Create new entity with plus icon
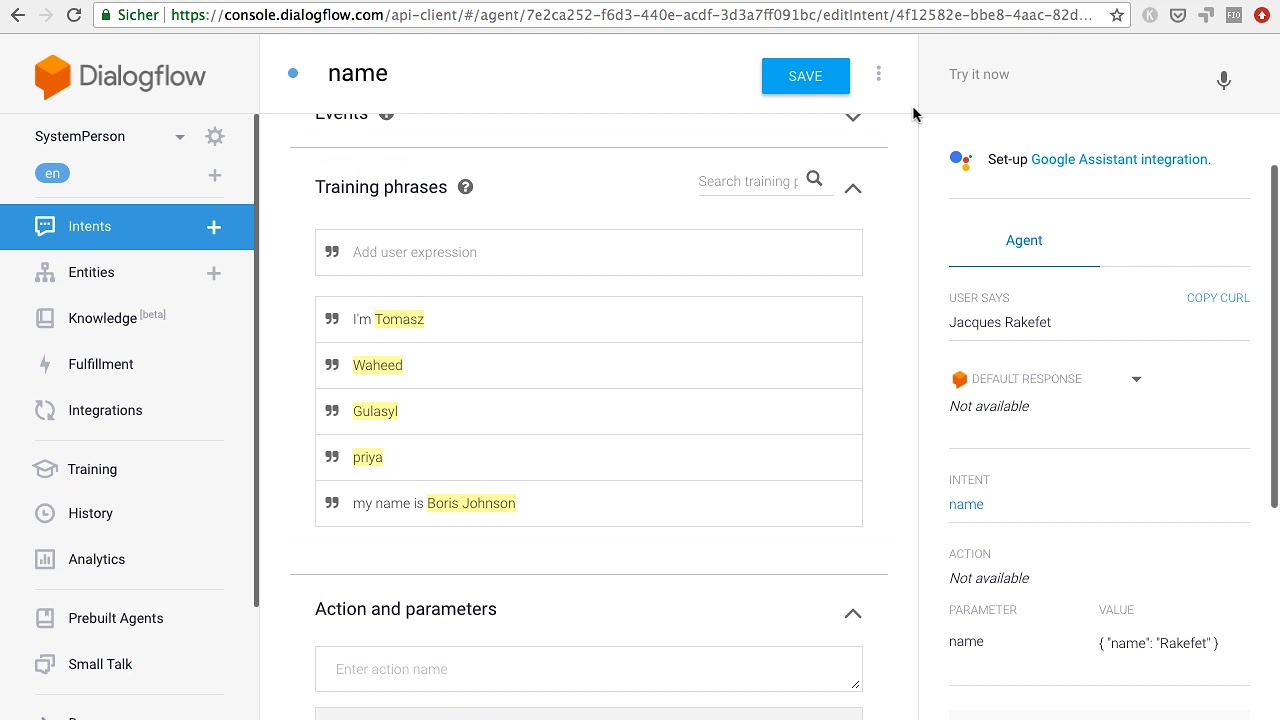This screenshot has height=720, width=1280. [x=214, y=273]
